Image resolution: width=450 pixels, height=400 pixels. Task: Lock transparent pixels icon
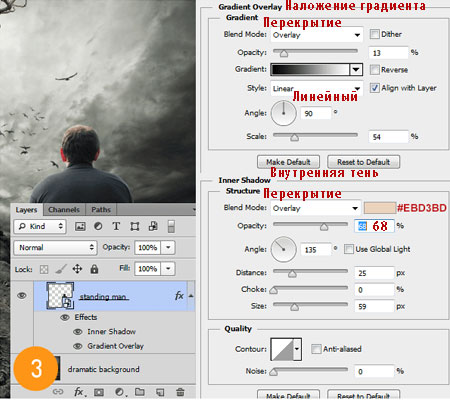[44, 269]
